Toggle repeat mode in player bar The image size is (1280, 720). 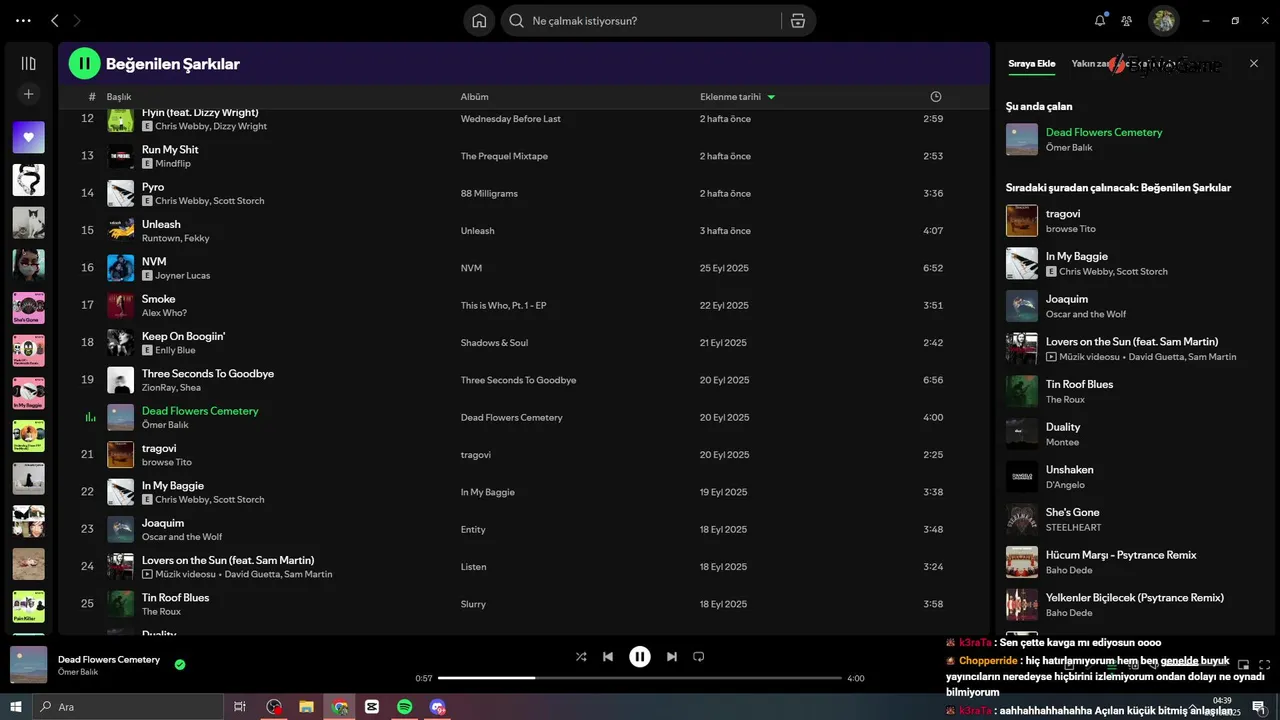point(699,657)
